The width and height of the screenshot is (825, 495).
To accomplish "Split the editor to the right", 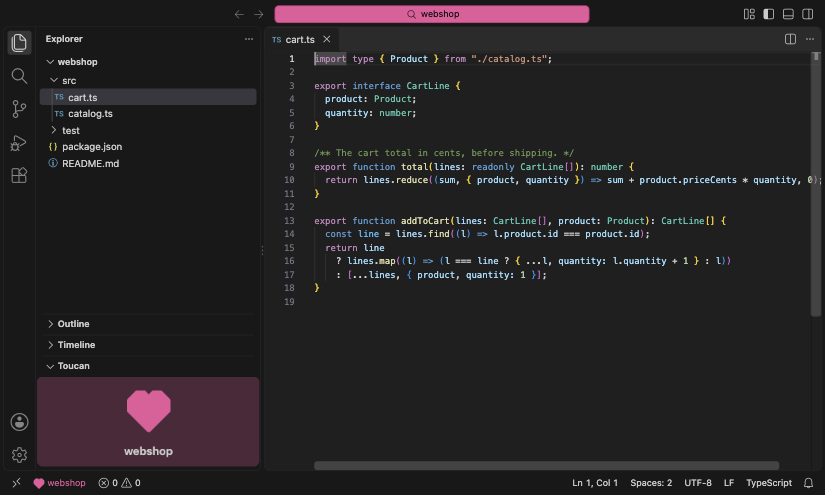I will click(790, 39).
